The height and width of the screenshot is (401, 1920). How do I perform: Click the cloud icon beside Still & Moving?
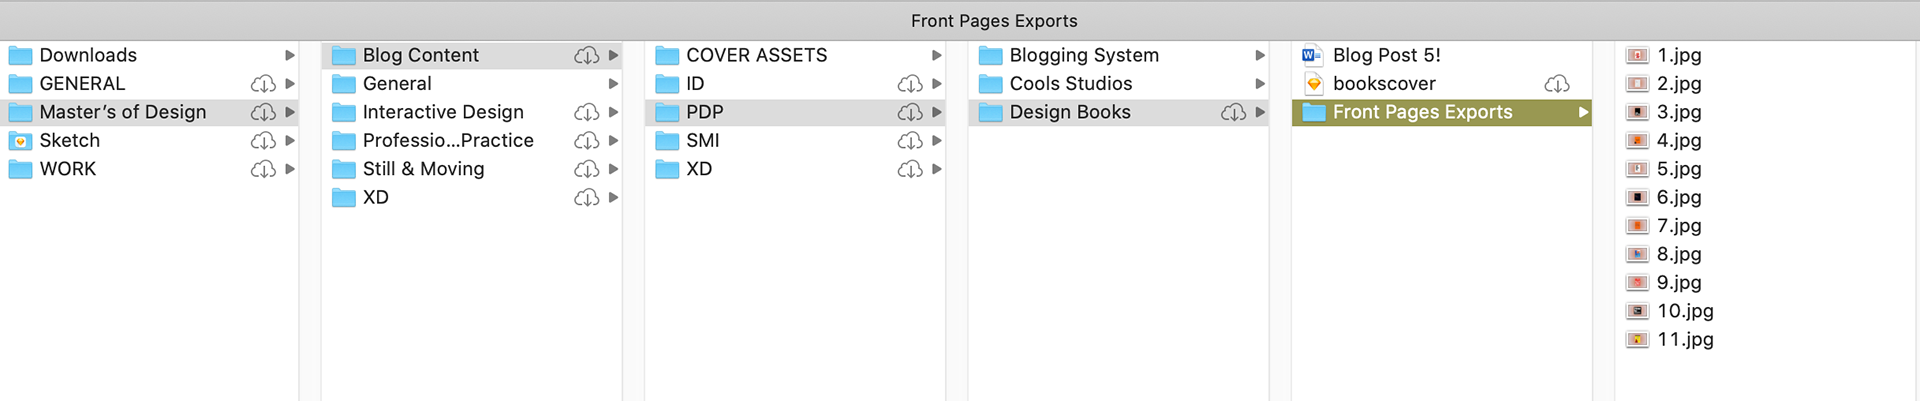[x=587, y=169]
